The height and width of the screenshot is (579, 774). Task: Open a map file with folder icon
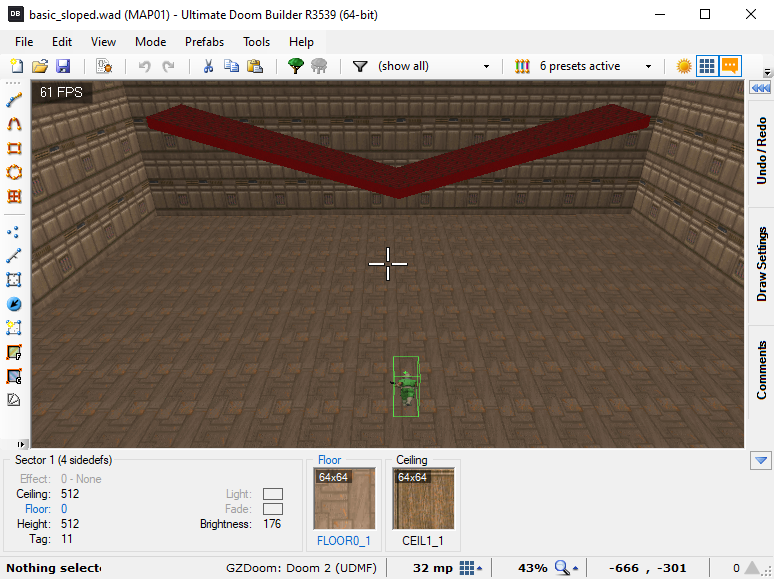click(x=40, y=66)
